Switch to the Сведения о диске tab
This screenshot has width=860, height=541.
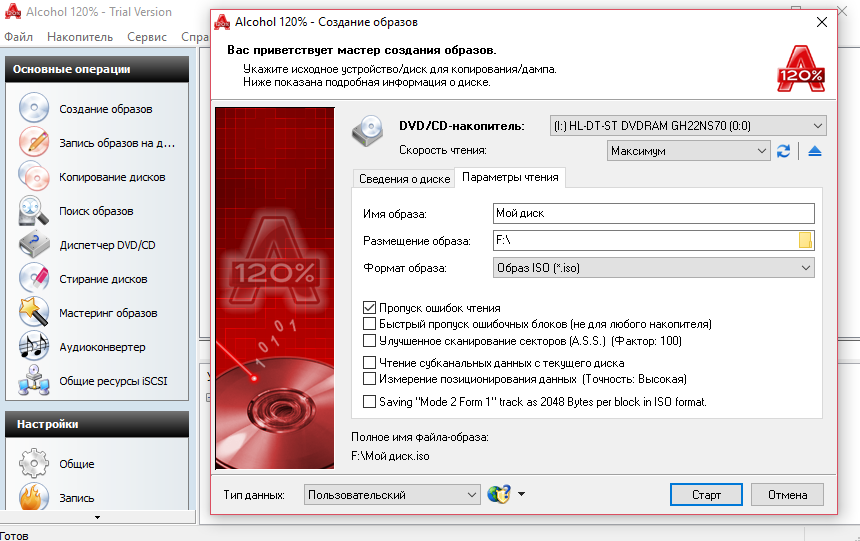point(404,178)
